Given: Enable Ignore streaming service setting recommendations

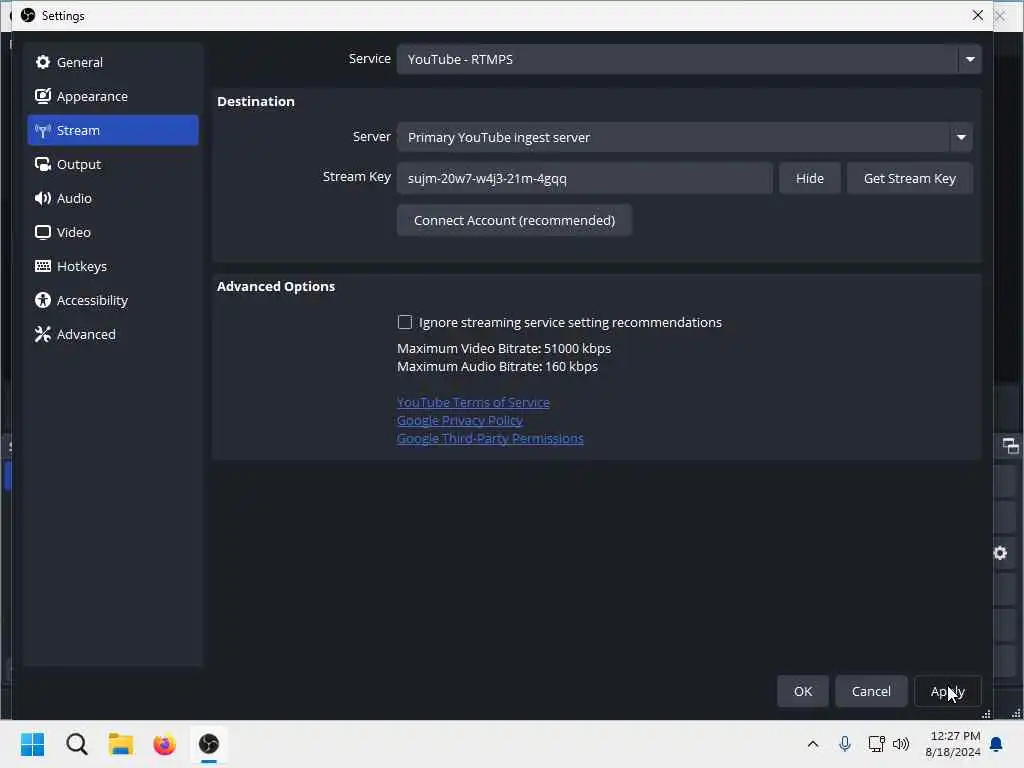Looking at the screenshot, I should 405,322.
